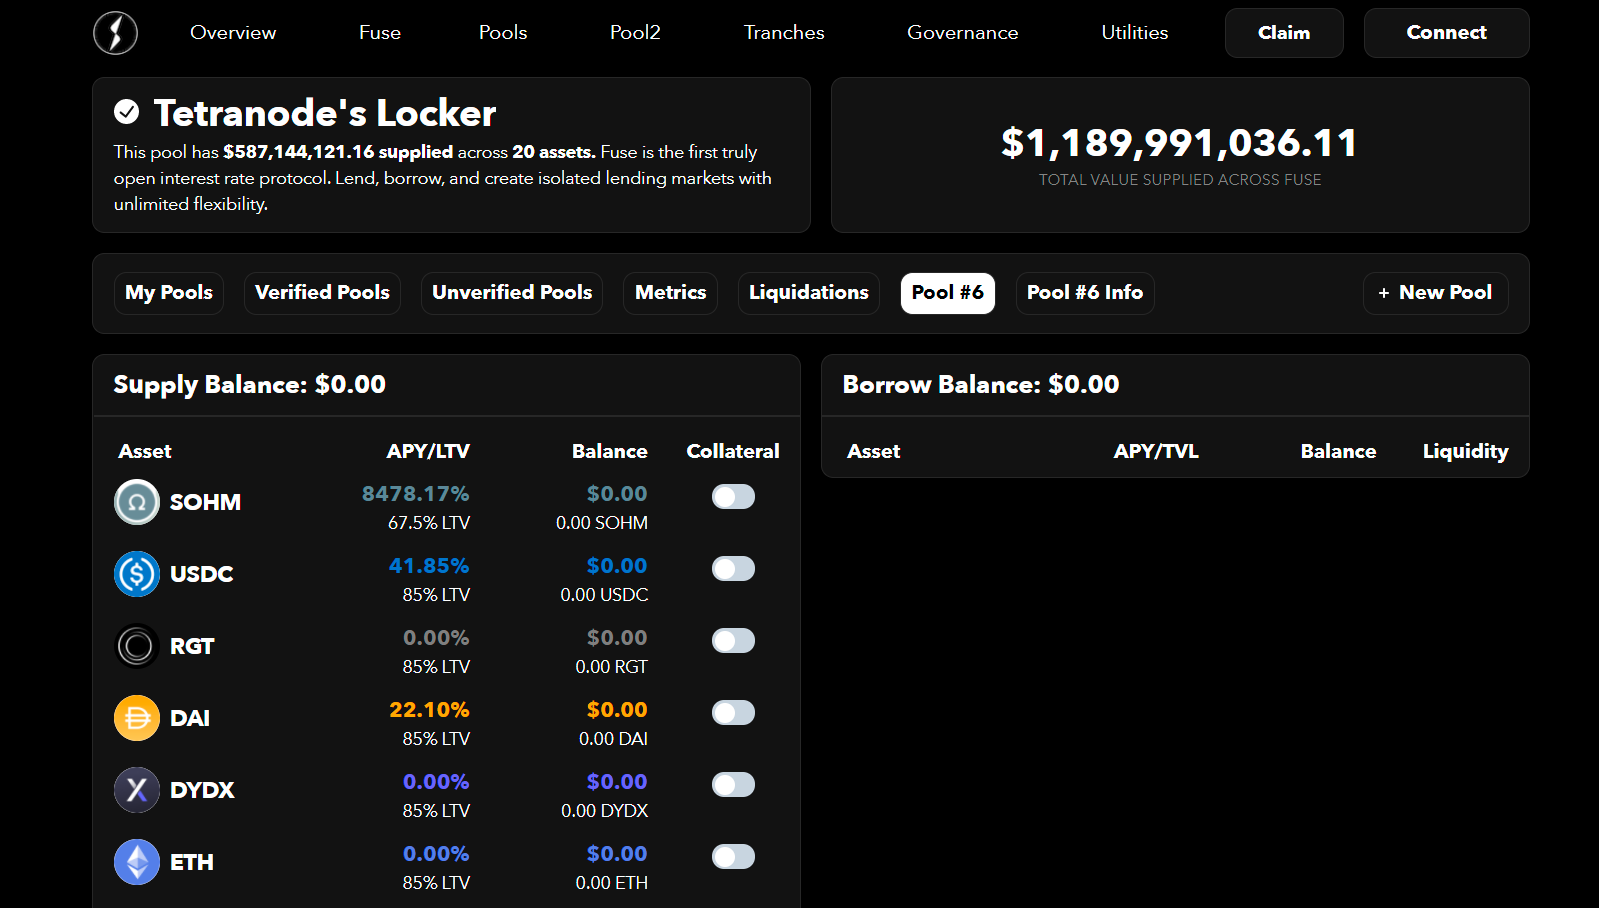Switch to Unverified Pools tab

pyautogui.click(x=512, y=293)
